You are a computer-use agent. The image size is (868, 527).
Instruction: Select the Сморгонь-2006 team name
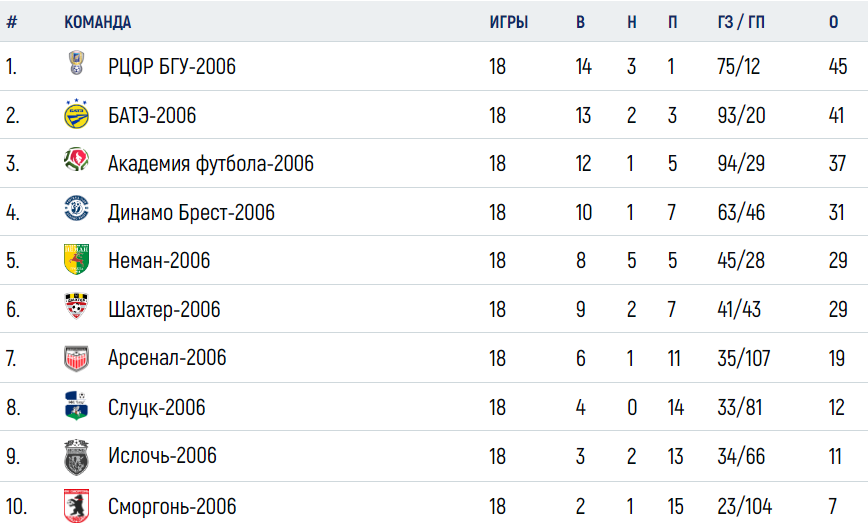click(x=172, y=507)
